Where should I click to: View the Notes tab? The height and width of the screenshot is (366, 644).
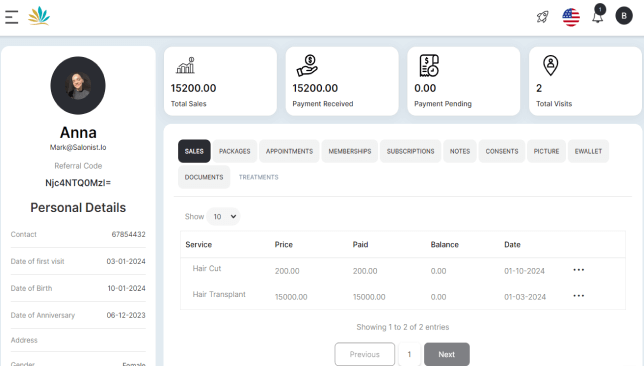click(x=460, y=151)
